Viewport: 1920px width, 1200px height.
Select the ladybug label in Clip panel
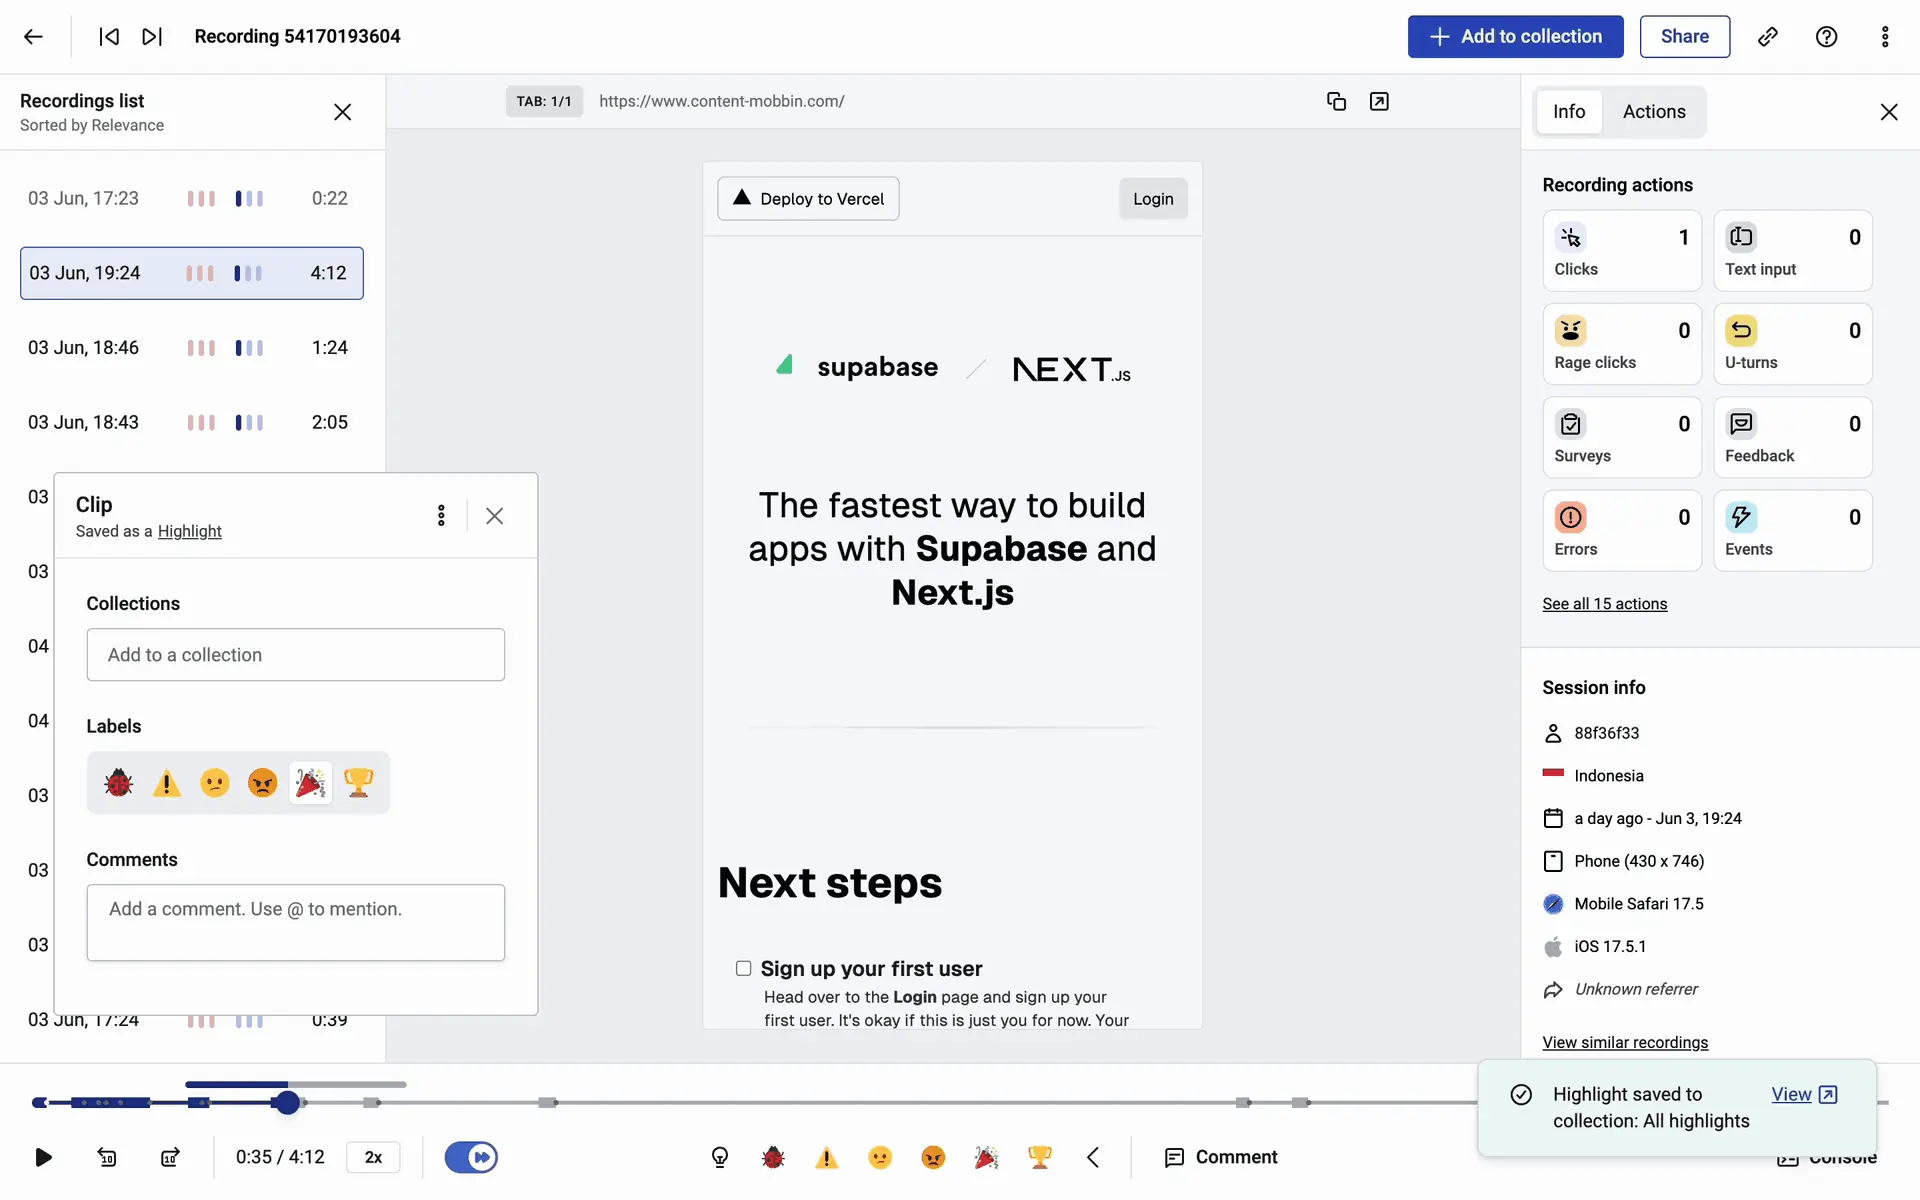[x=119, y=782]
